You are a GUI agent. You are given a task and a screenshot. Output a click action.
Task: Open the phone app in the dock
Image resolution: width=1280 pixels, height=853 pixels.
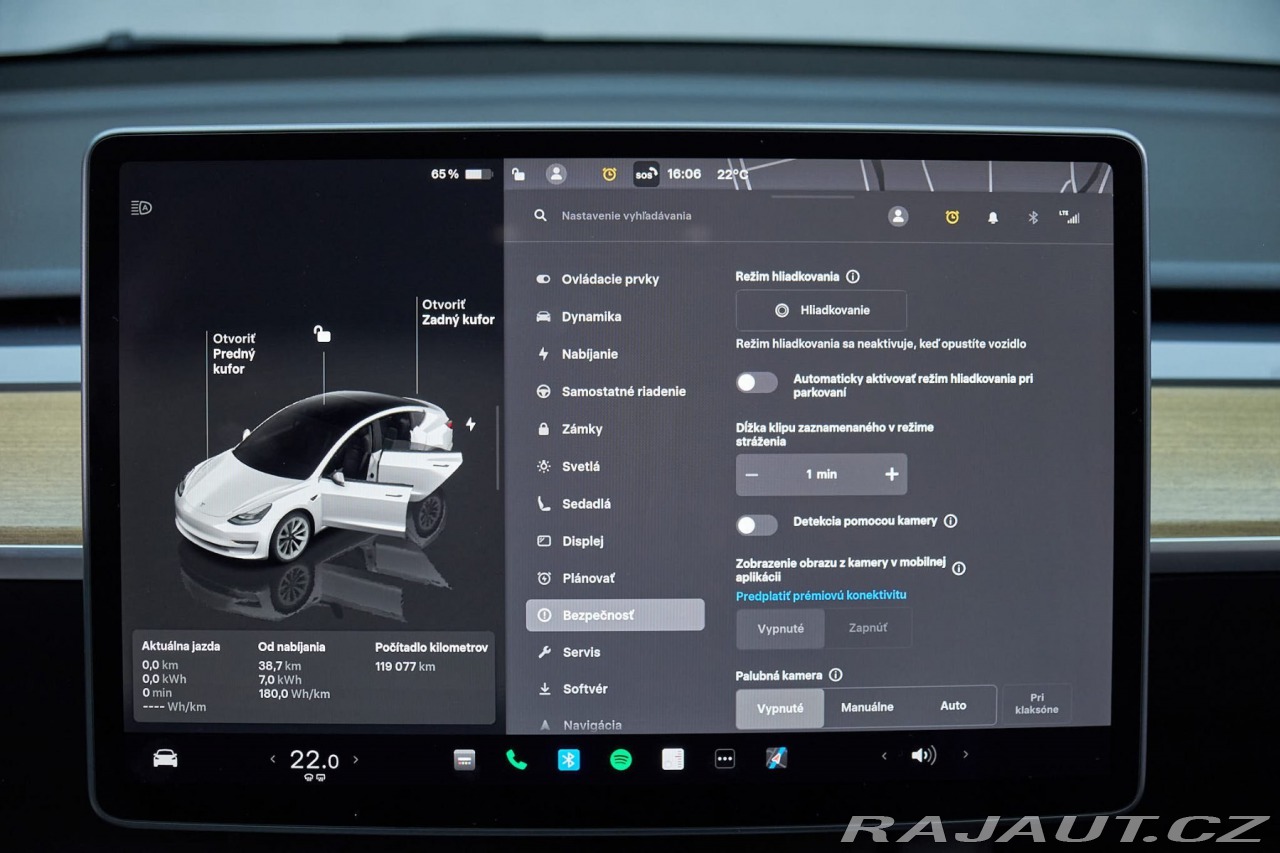click(517, 760)
